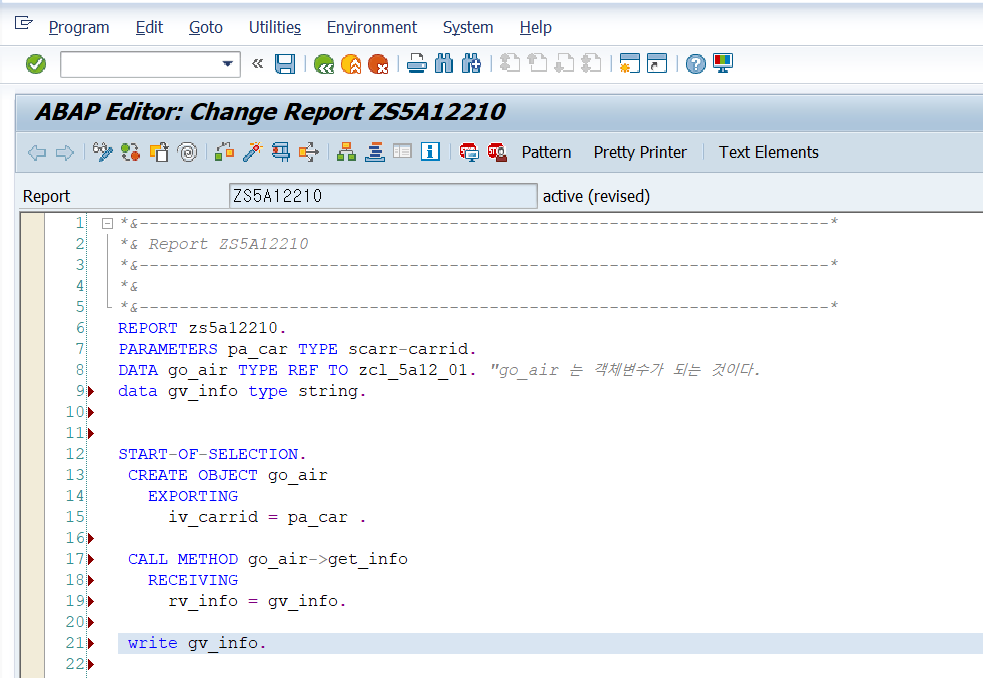Collapse the header comment block at line 1
The image size is (983, 678).
107,223
